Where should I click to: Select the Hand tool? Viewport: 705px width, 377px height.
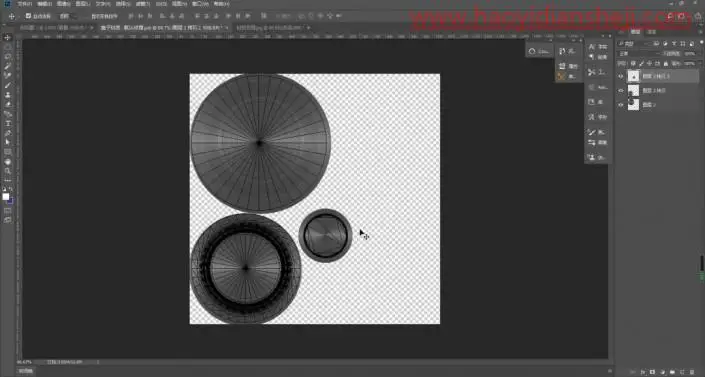(8, 162)
